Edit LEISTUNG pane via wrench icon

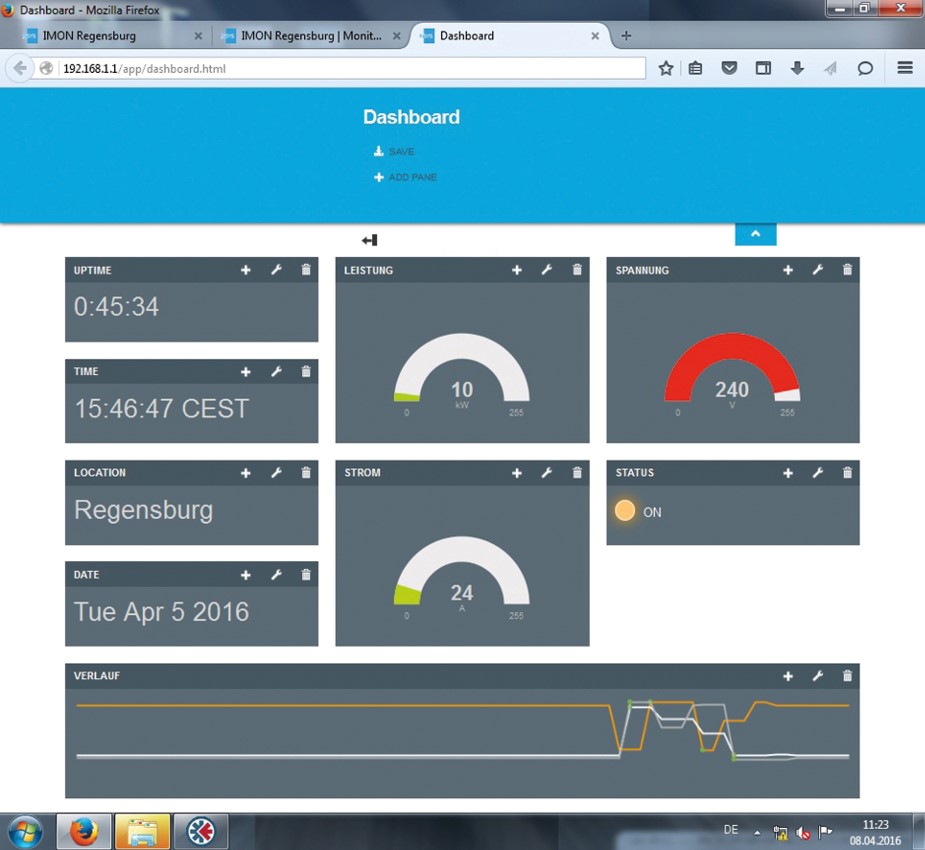click(547, 270)
